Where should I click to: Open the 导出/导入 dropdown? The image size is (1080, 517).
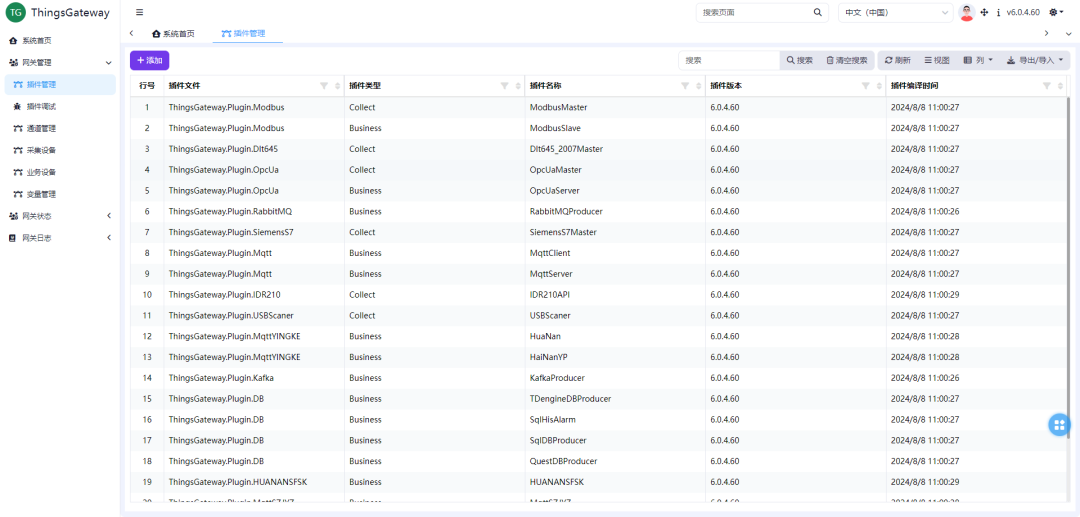1035,60
